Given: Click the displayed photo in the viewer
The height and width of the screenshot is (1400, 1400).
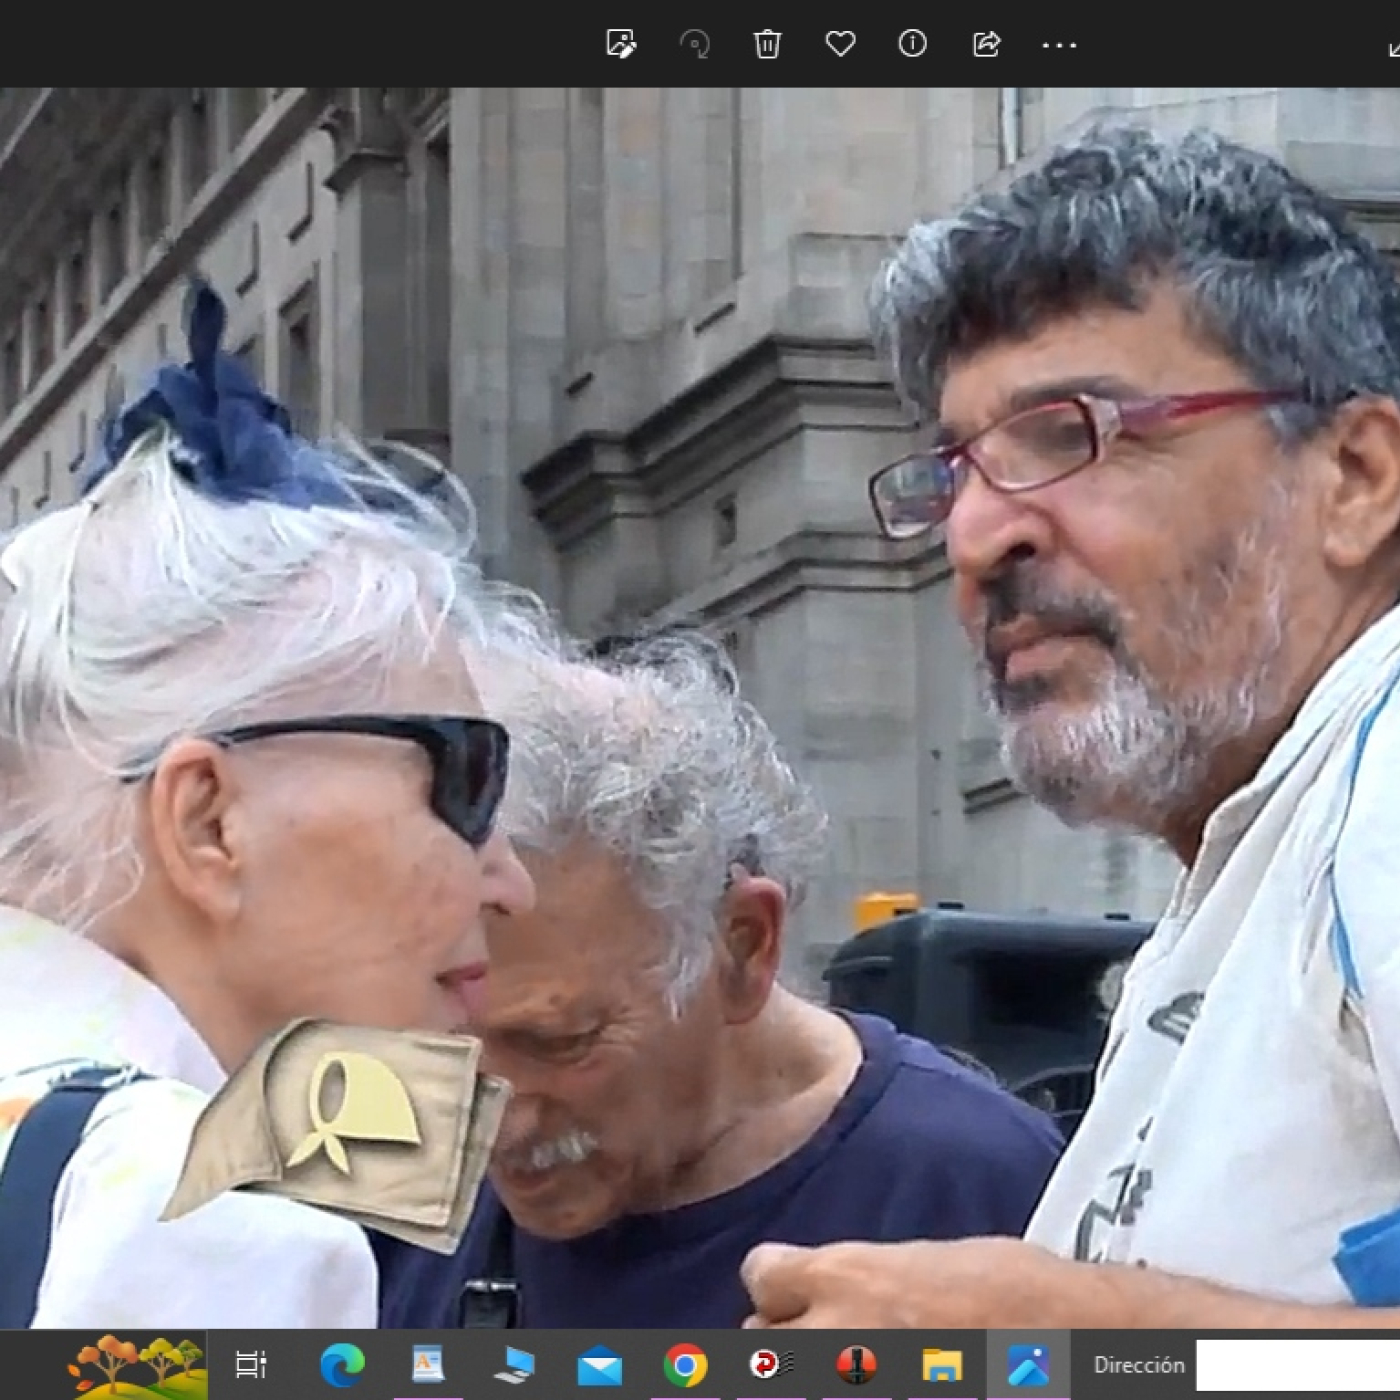Looking at the screenshot, I should (x=700, y=700).
